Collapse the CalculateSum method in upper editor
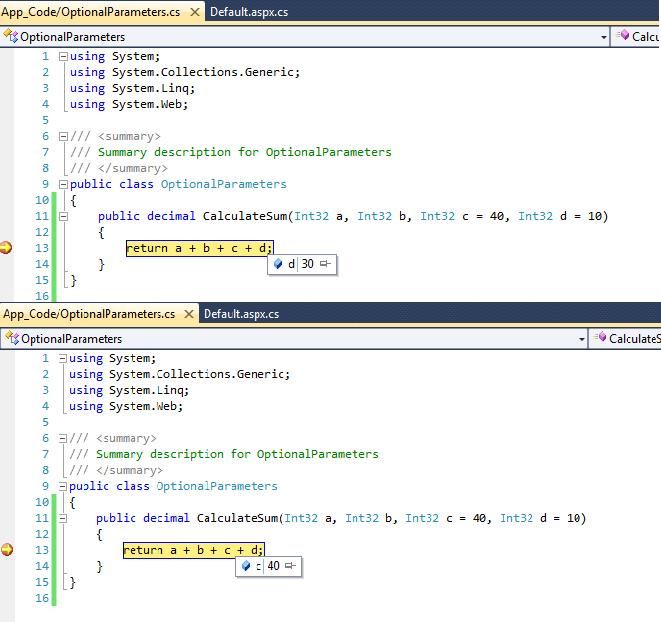This screenshot has height=622, width=661. [x=63, y=216]
